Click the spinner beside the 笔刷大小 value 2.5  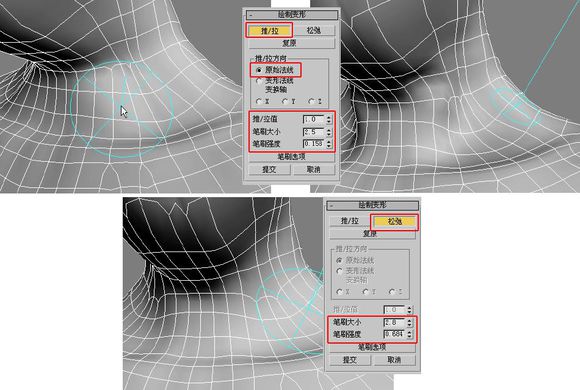click(329, 132)
